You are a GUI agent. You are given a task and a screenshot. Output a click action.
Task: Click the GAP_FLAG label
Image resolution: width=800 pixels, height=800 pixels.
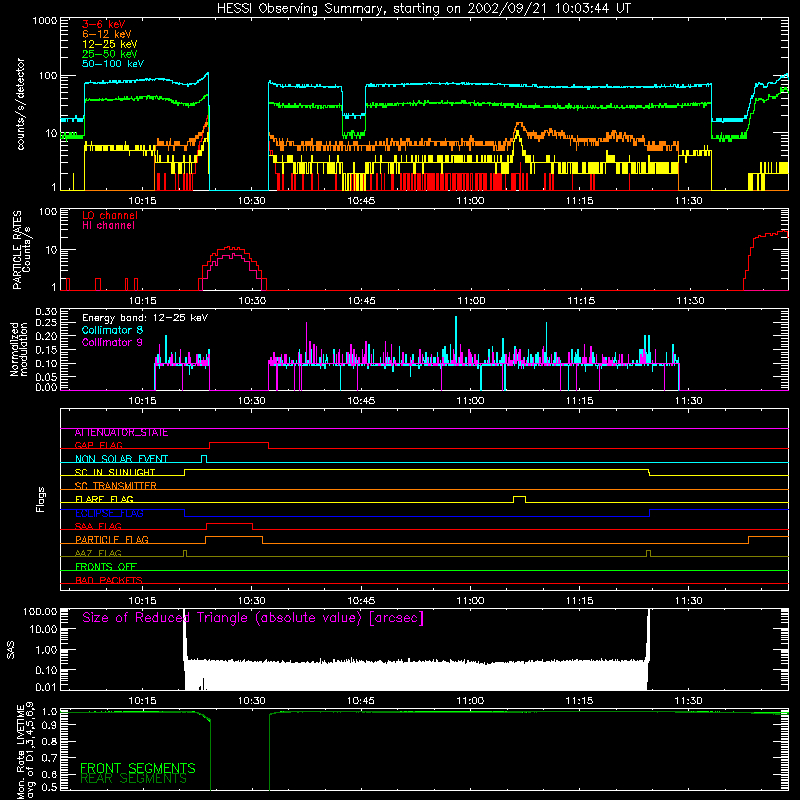point(98,445)
